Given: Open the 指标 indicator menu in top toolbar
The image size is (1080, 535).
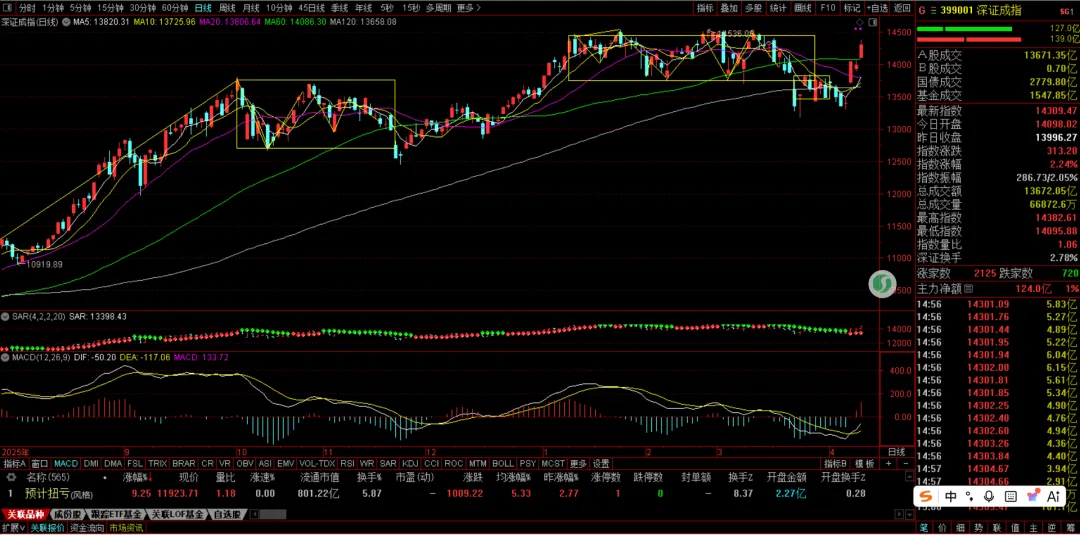Looking at the screenshot, I should (x=705, y=8).
